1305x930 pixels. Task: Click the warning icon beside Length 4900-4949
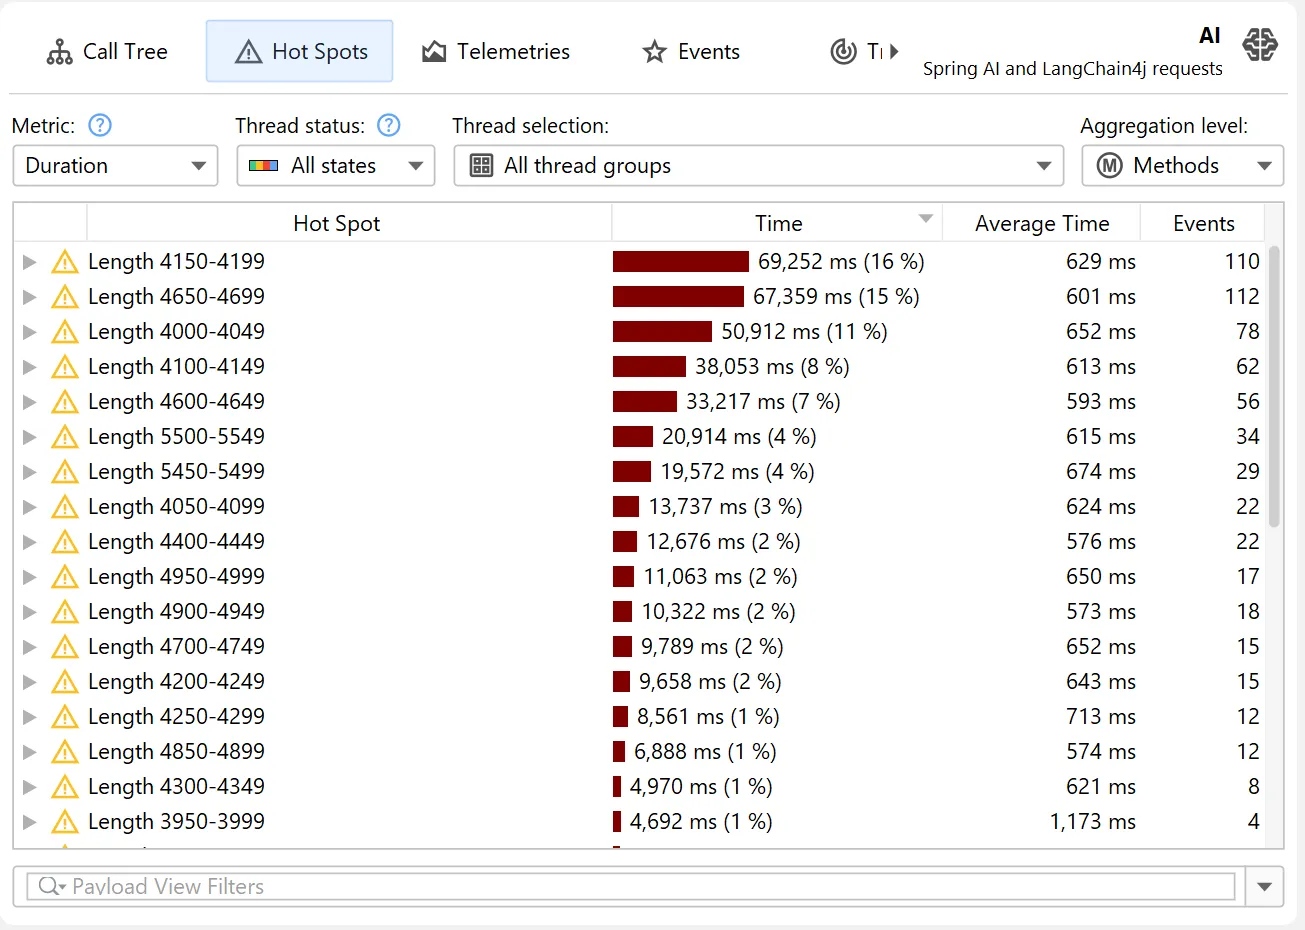coord(65,612)
